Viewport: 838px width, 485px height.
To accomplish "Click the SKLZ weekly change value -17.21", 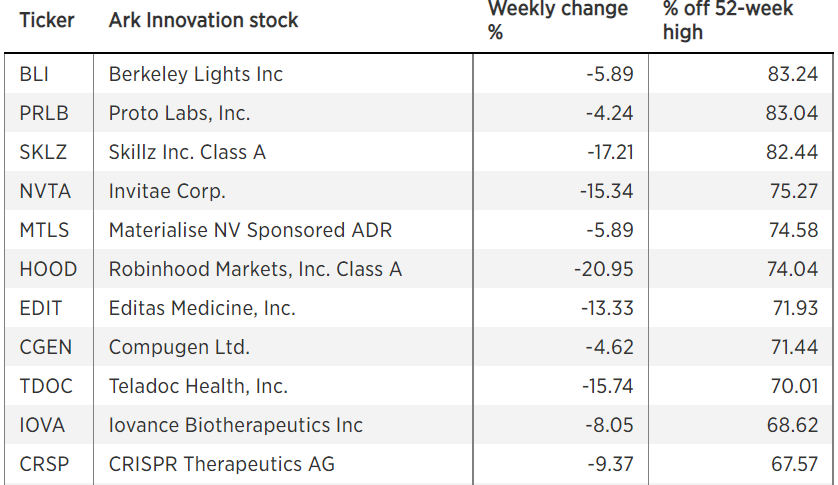I will (609, 152).
